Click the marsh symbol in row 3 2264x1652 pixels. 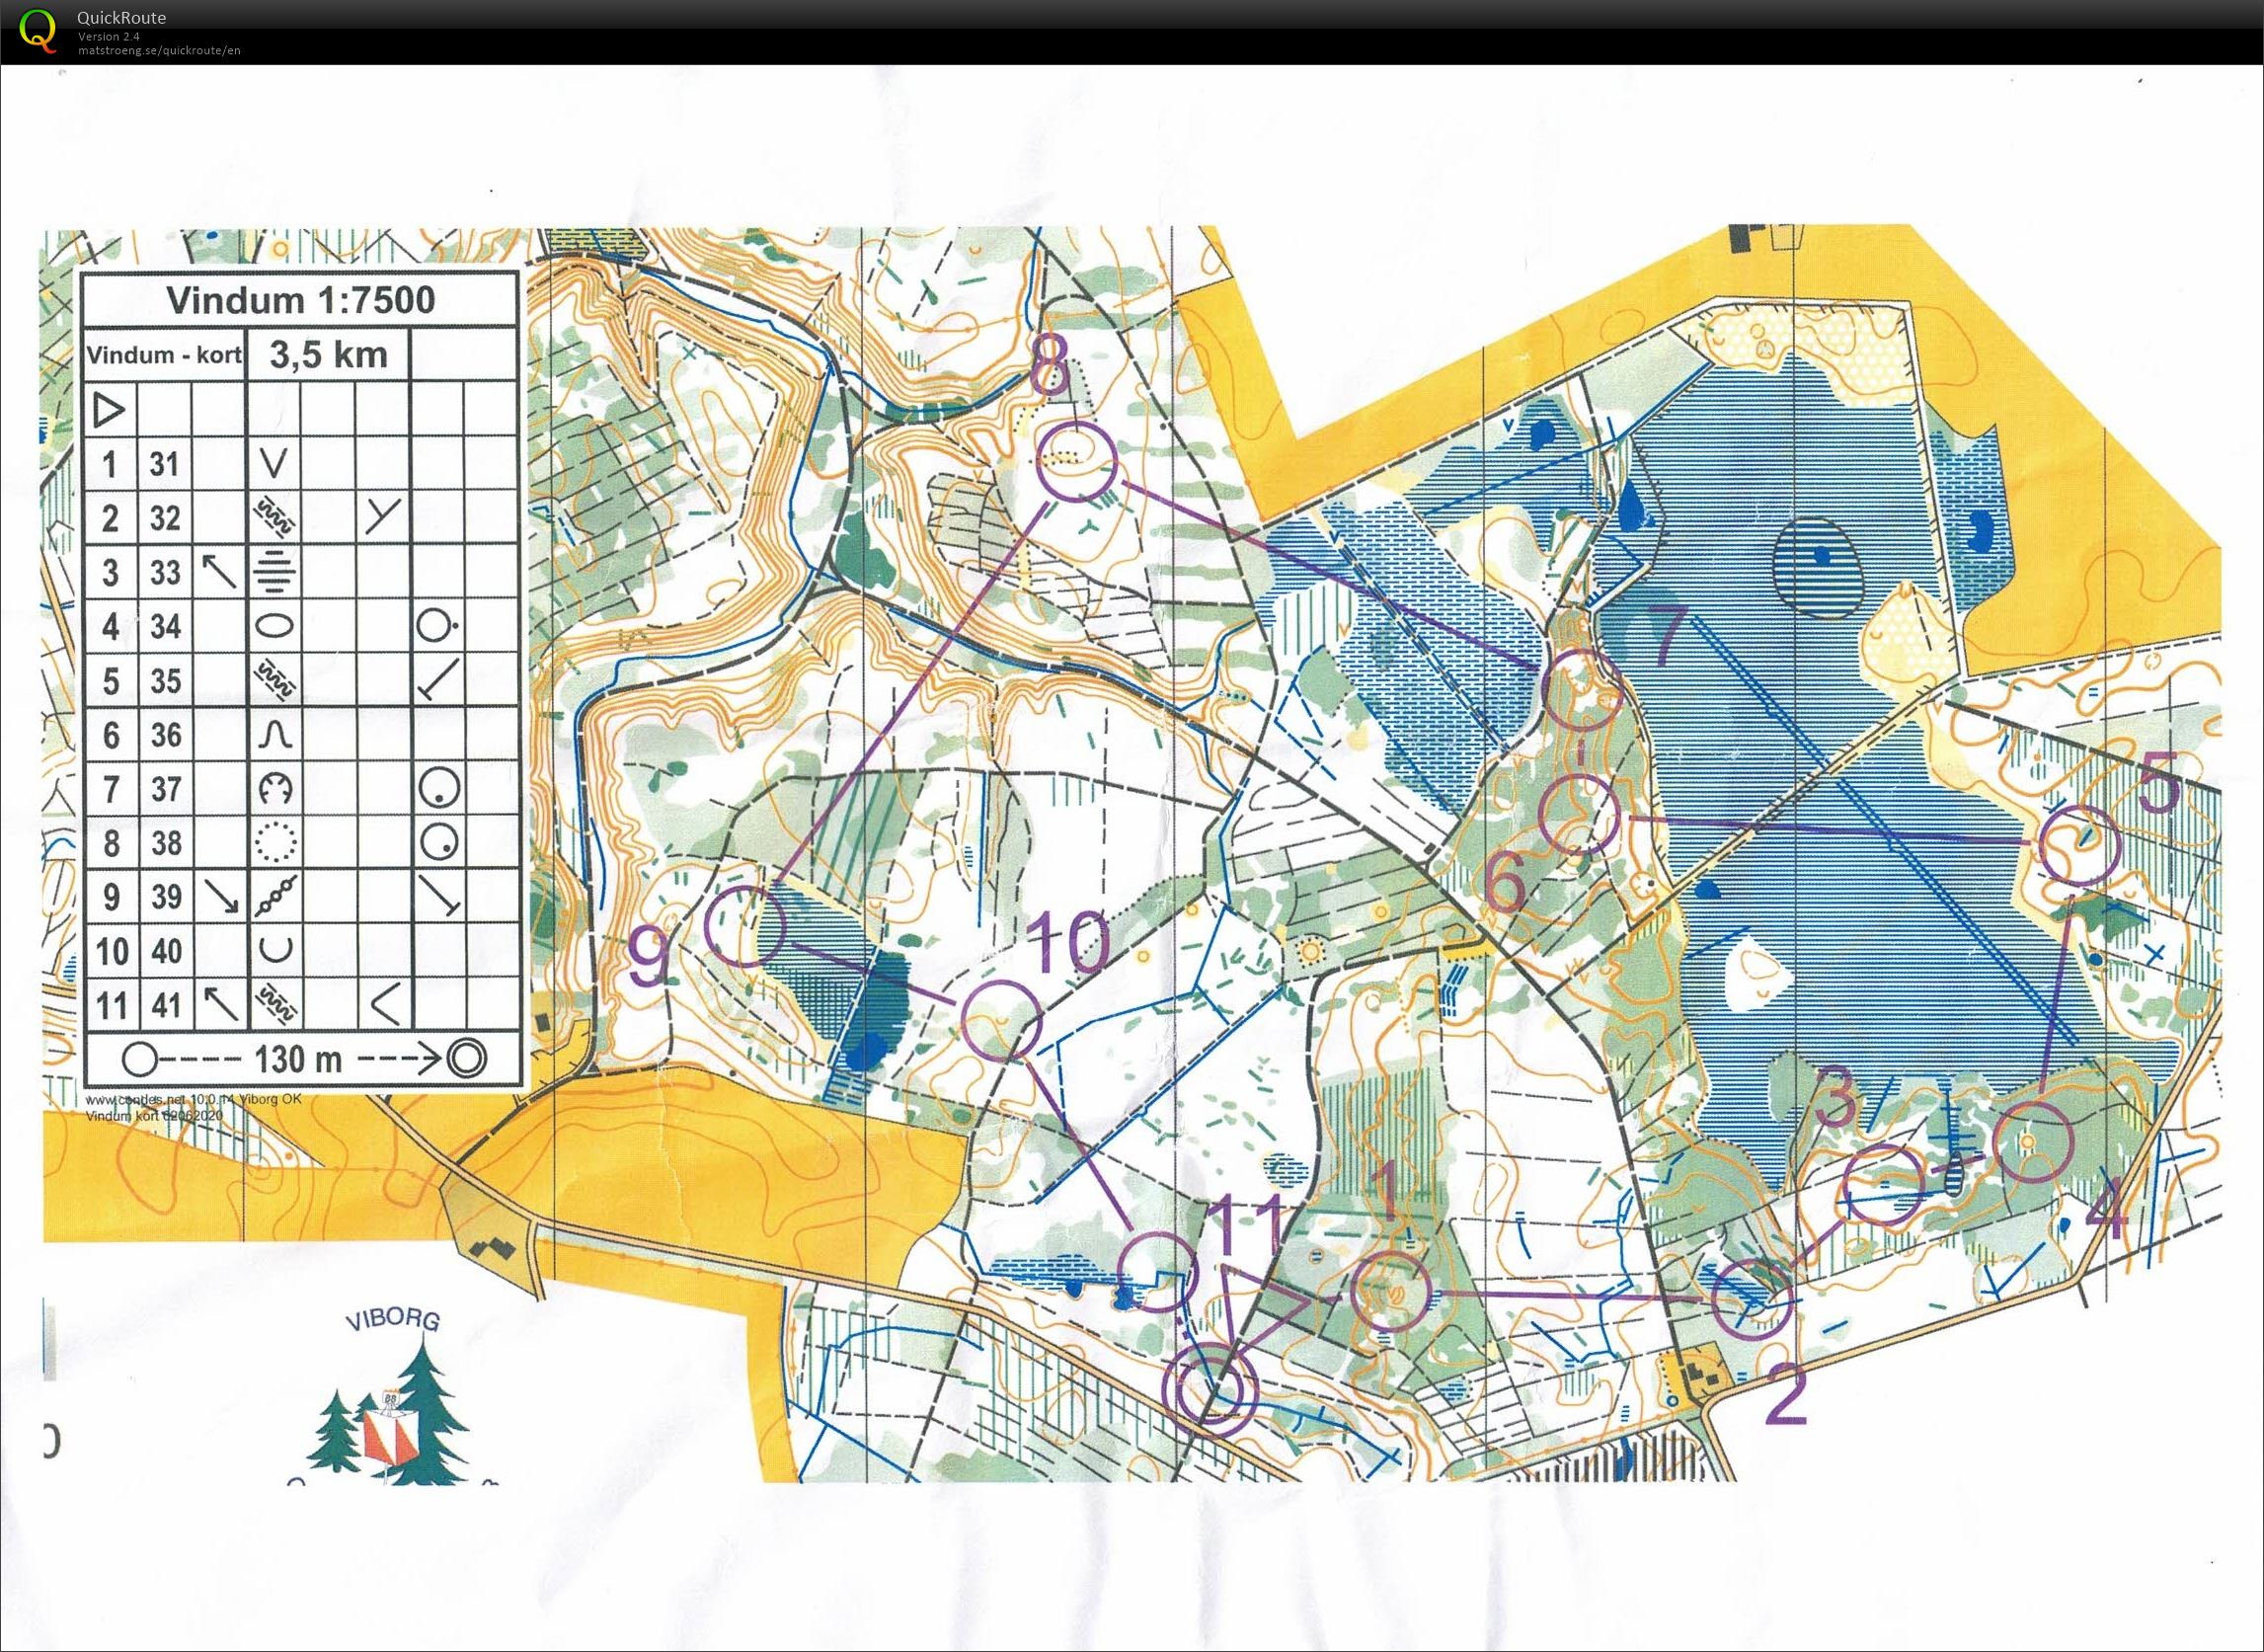click(273, 573)
